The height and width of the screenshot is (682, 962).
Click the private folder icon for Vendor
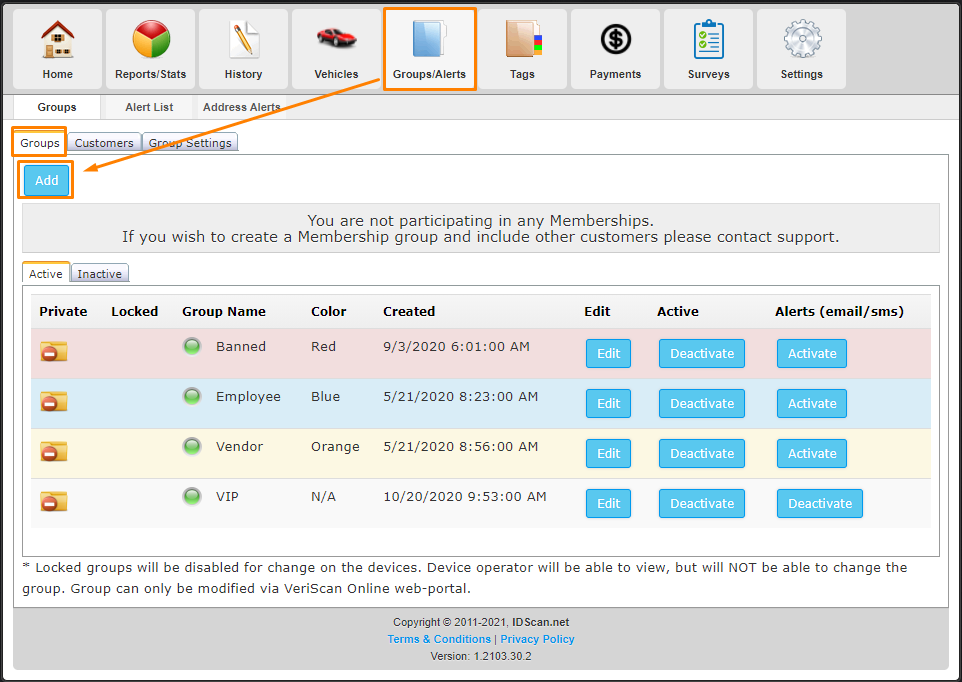coord(53,452)
